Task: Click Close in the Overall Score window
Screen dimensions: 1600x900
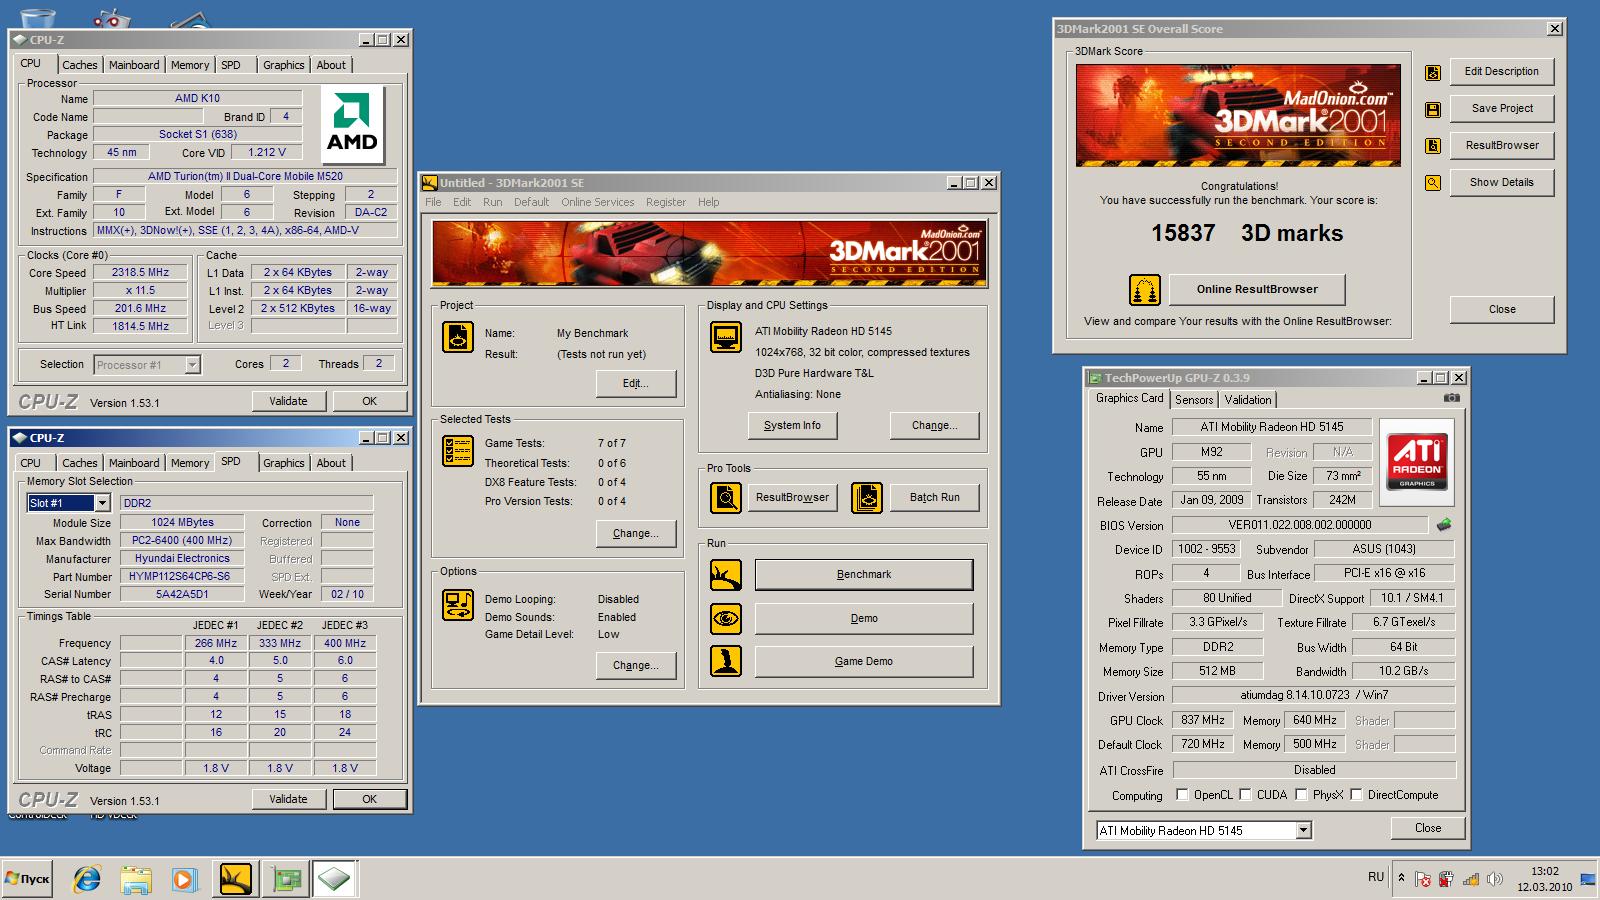Action: (x=1501, y=310)
